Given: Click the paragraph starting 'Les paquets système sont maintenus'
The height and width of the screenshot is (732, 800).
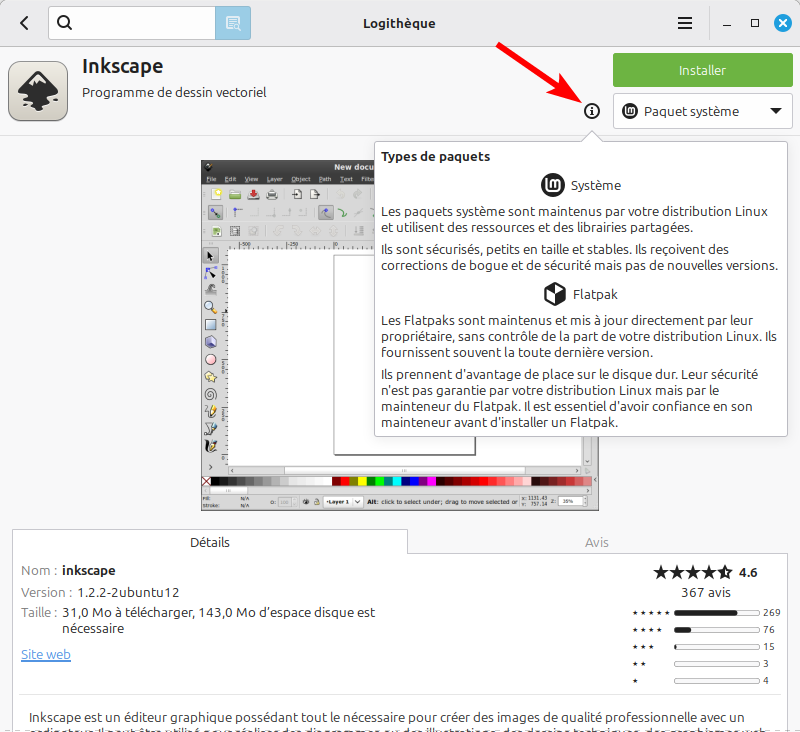Looking at the screenshot, I should 574,219.
